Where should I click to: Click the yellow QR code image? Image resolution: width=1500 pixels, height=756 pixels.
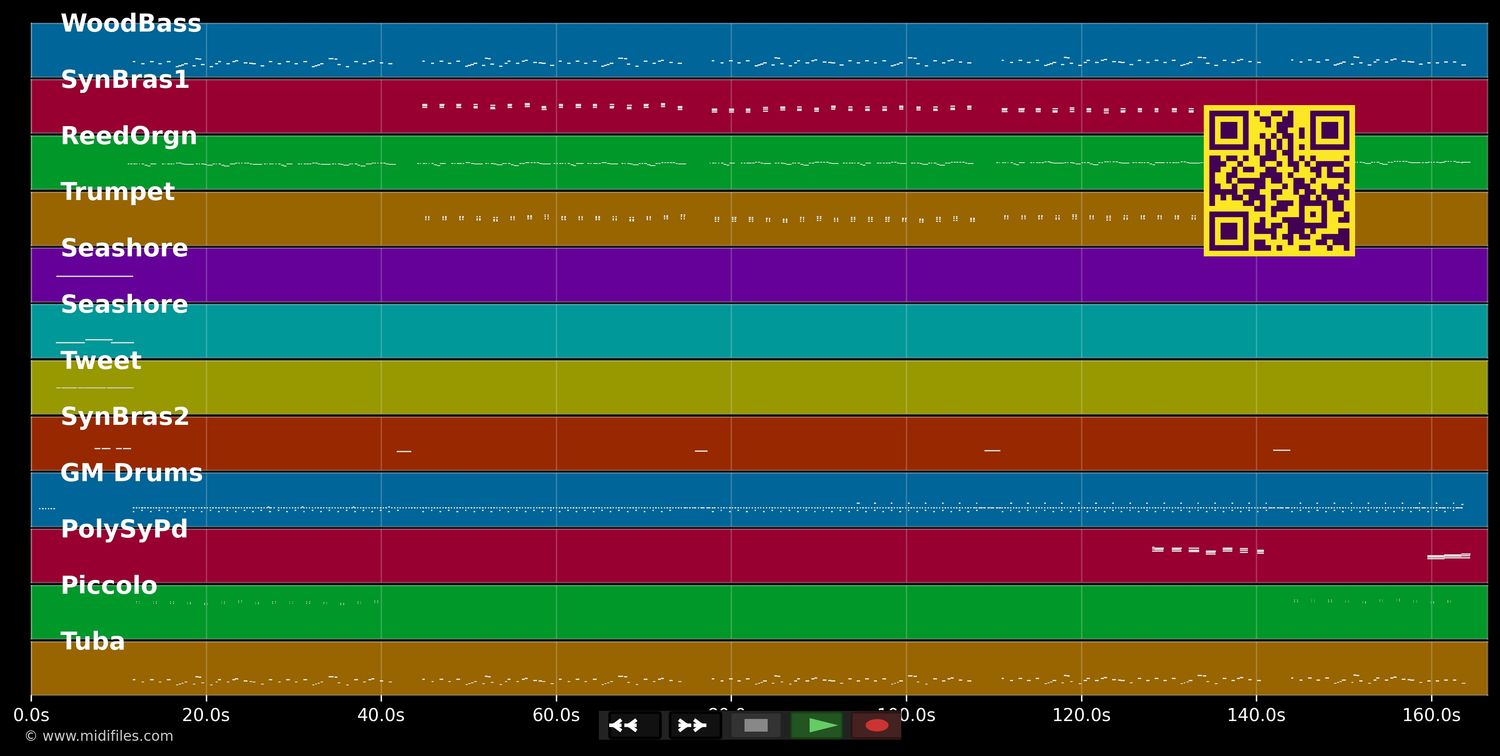coord(1279,180)
